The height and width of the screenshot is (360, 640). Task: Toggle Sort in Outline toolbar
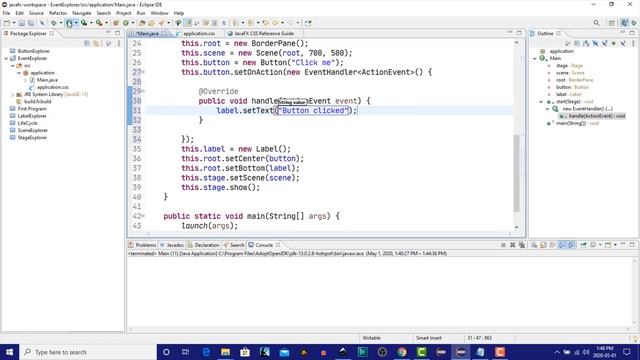(x=586, y=43)
